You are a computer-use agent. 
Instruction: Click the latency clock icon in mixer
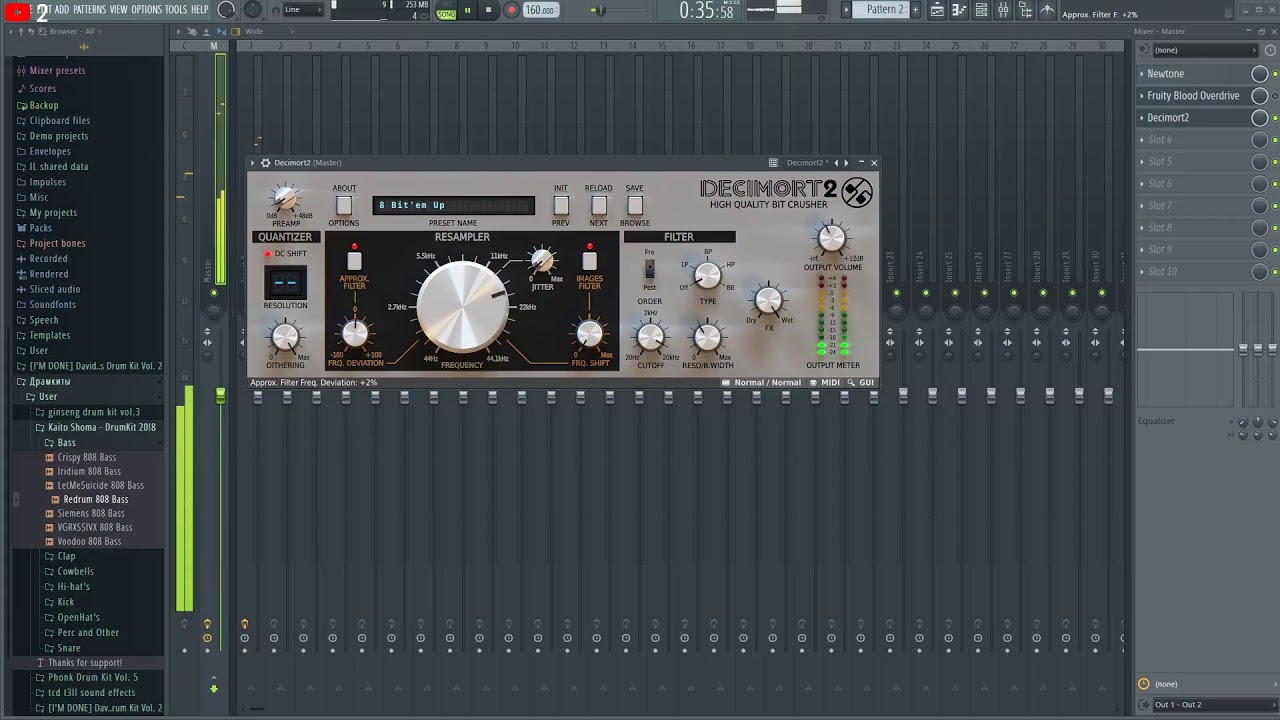1143,684
